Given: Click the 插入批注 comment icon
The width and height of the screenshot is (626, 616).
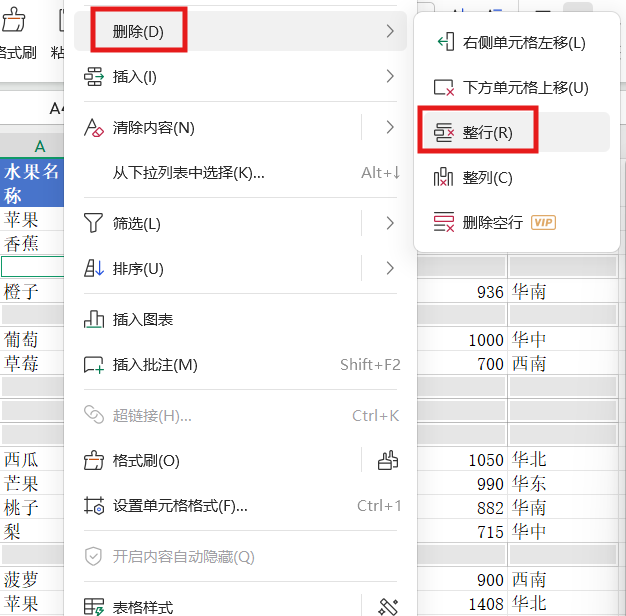Looking at the screenshot, I should click(94, 365).
